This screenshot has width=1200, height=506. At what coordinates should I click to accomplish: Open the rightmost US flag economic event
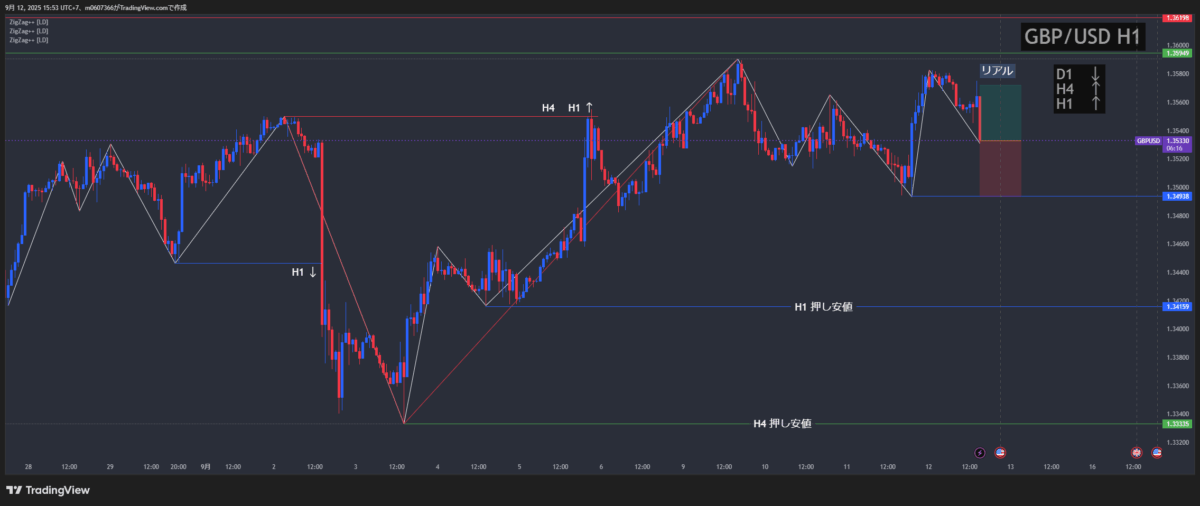[1157, 453]
